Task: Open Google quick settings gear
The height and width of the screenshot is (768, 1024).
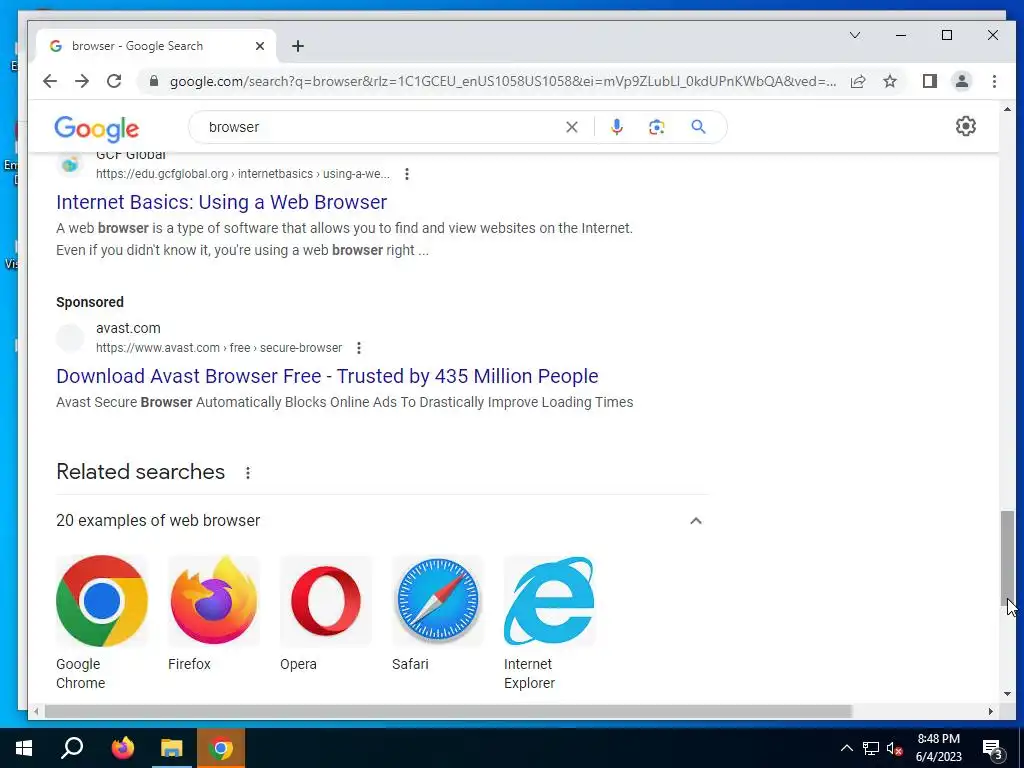Action: pyautogui.click(x=965, y=126)
